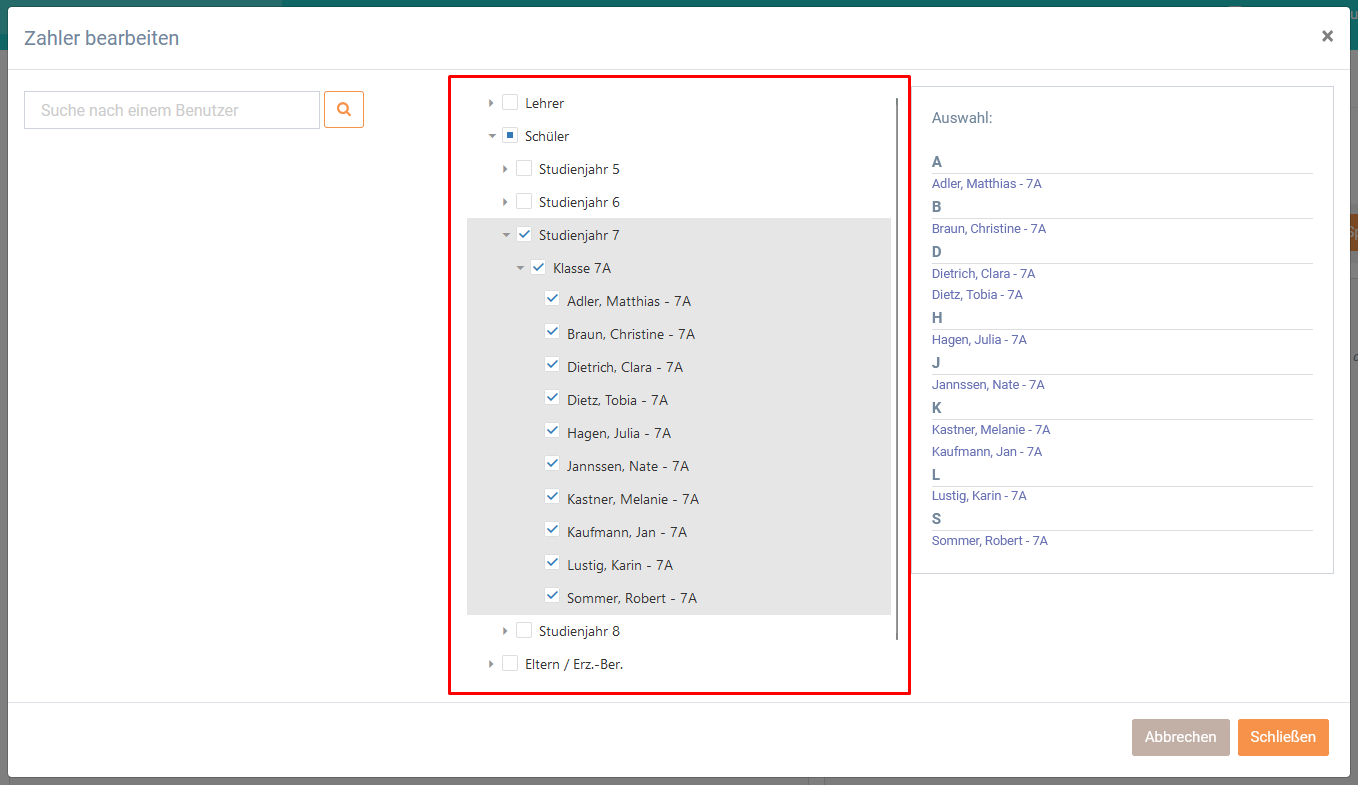The height and width of the screenshot is (785, 1358).
Task: Select the Studienjahr 7 tree label
Action: coord(579,235)
